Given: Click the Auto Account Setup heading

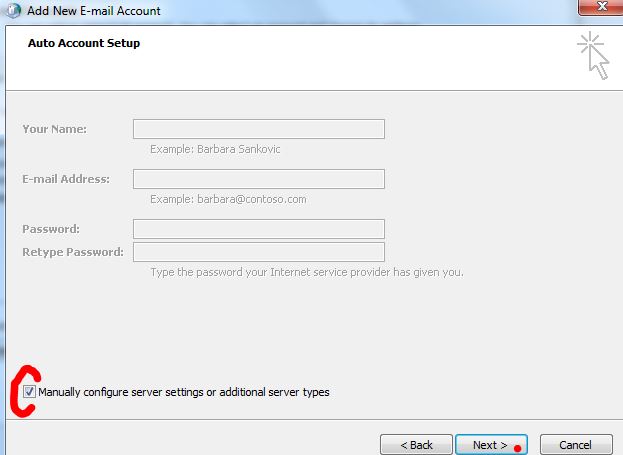Looking at the screenshot, I should (x=84, y=43).
